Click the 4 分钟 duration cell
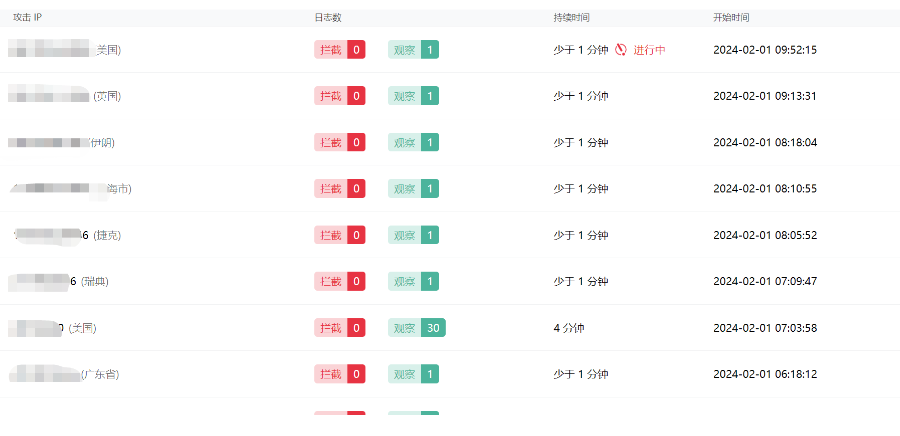This screenshot has width=900, height=436. pos(570,327)
